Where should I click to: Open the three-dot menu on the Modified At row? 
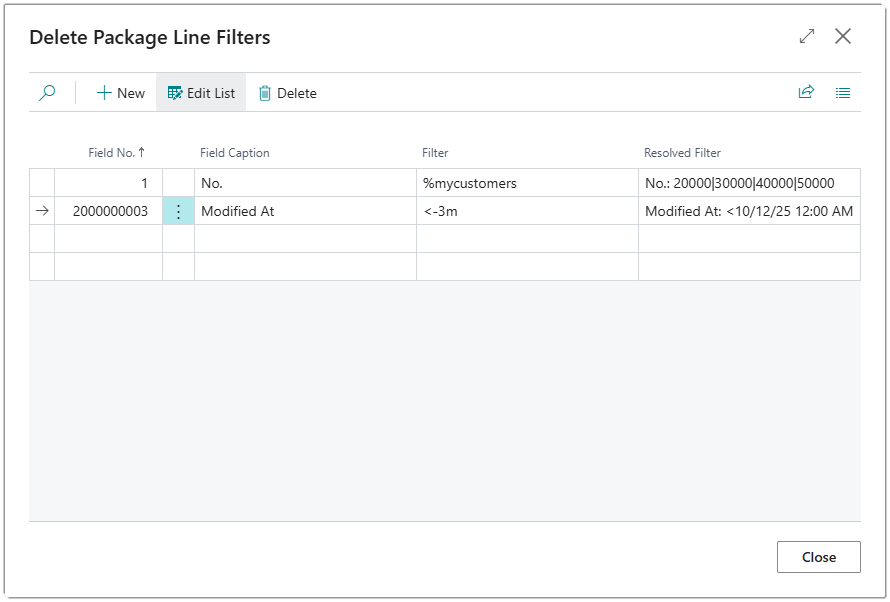[179, 211]
